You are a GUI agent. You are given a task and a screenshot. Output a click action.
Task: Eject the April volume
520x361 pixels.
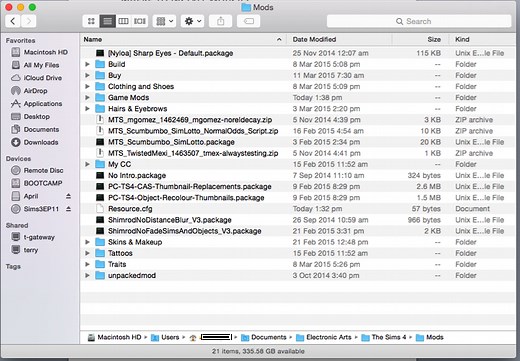[x=68, y=196]
